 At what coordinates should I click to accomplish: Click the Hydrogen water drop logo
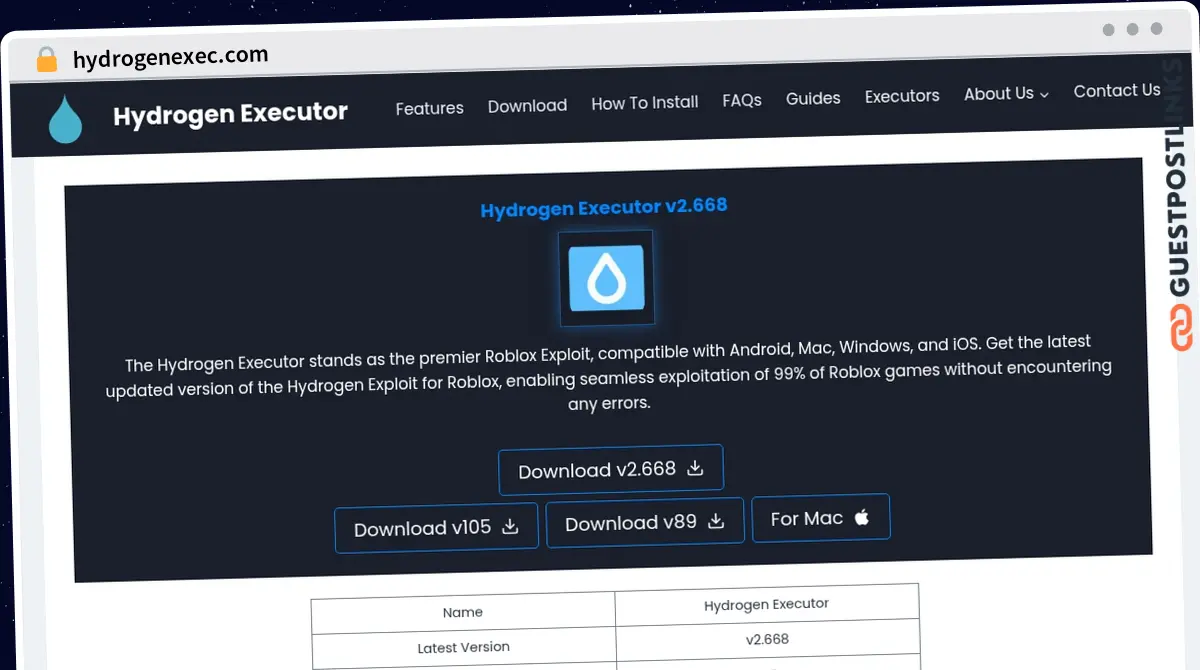(66, 119)
